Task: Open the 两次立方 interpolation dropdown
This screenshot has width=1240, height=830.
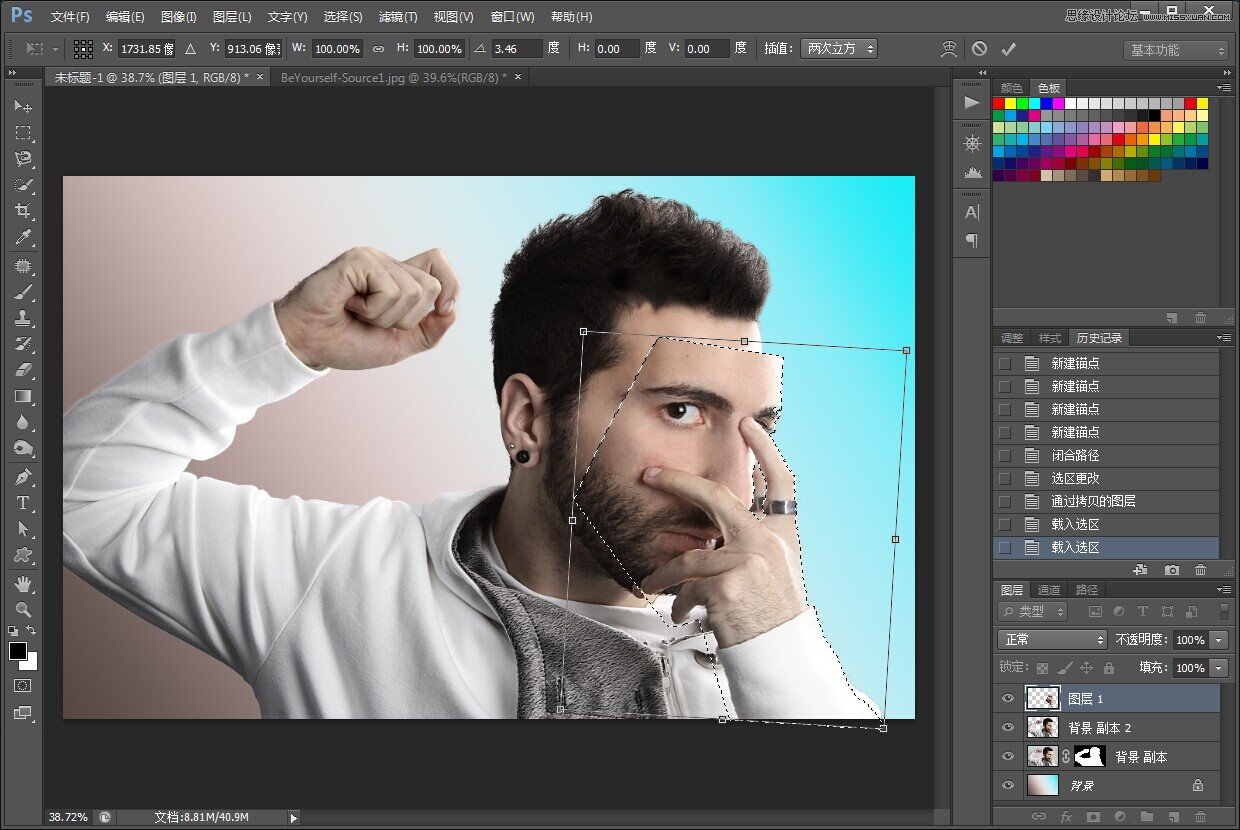Action: click(x=839, y=49)
